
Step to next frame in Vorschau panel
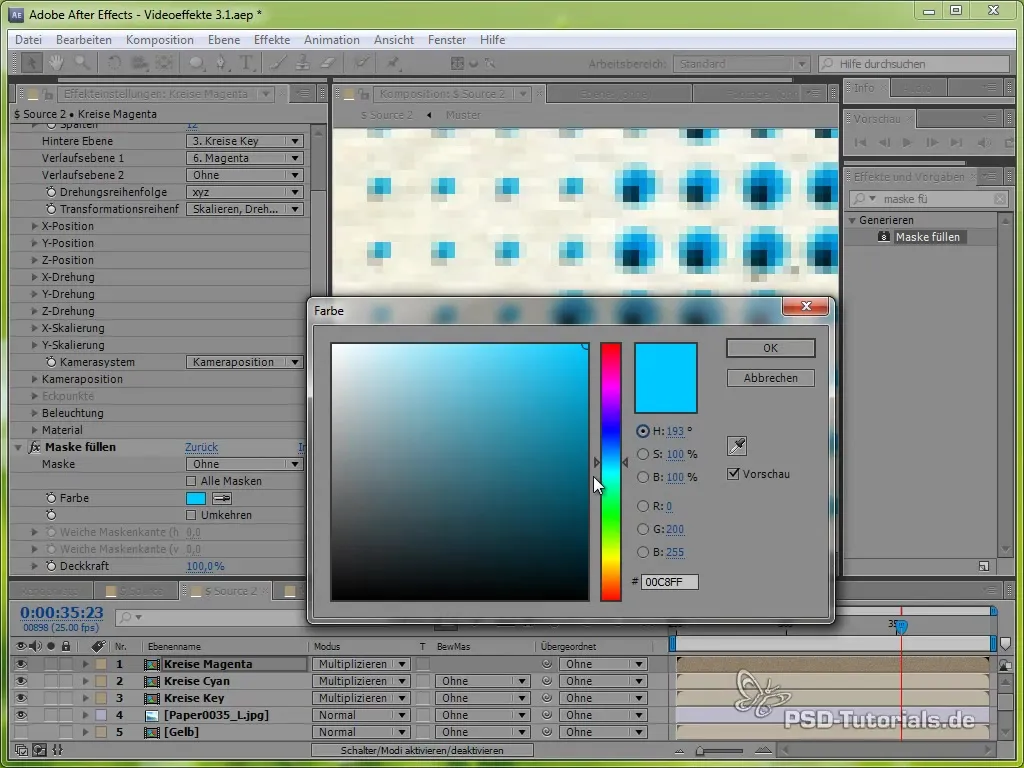931,142
